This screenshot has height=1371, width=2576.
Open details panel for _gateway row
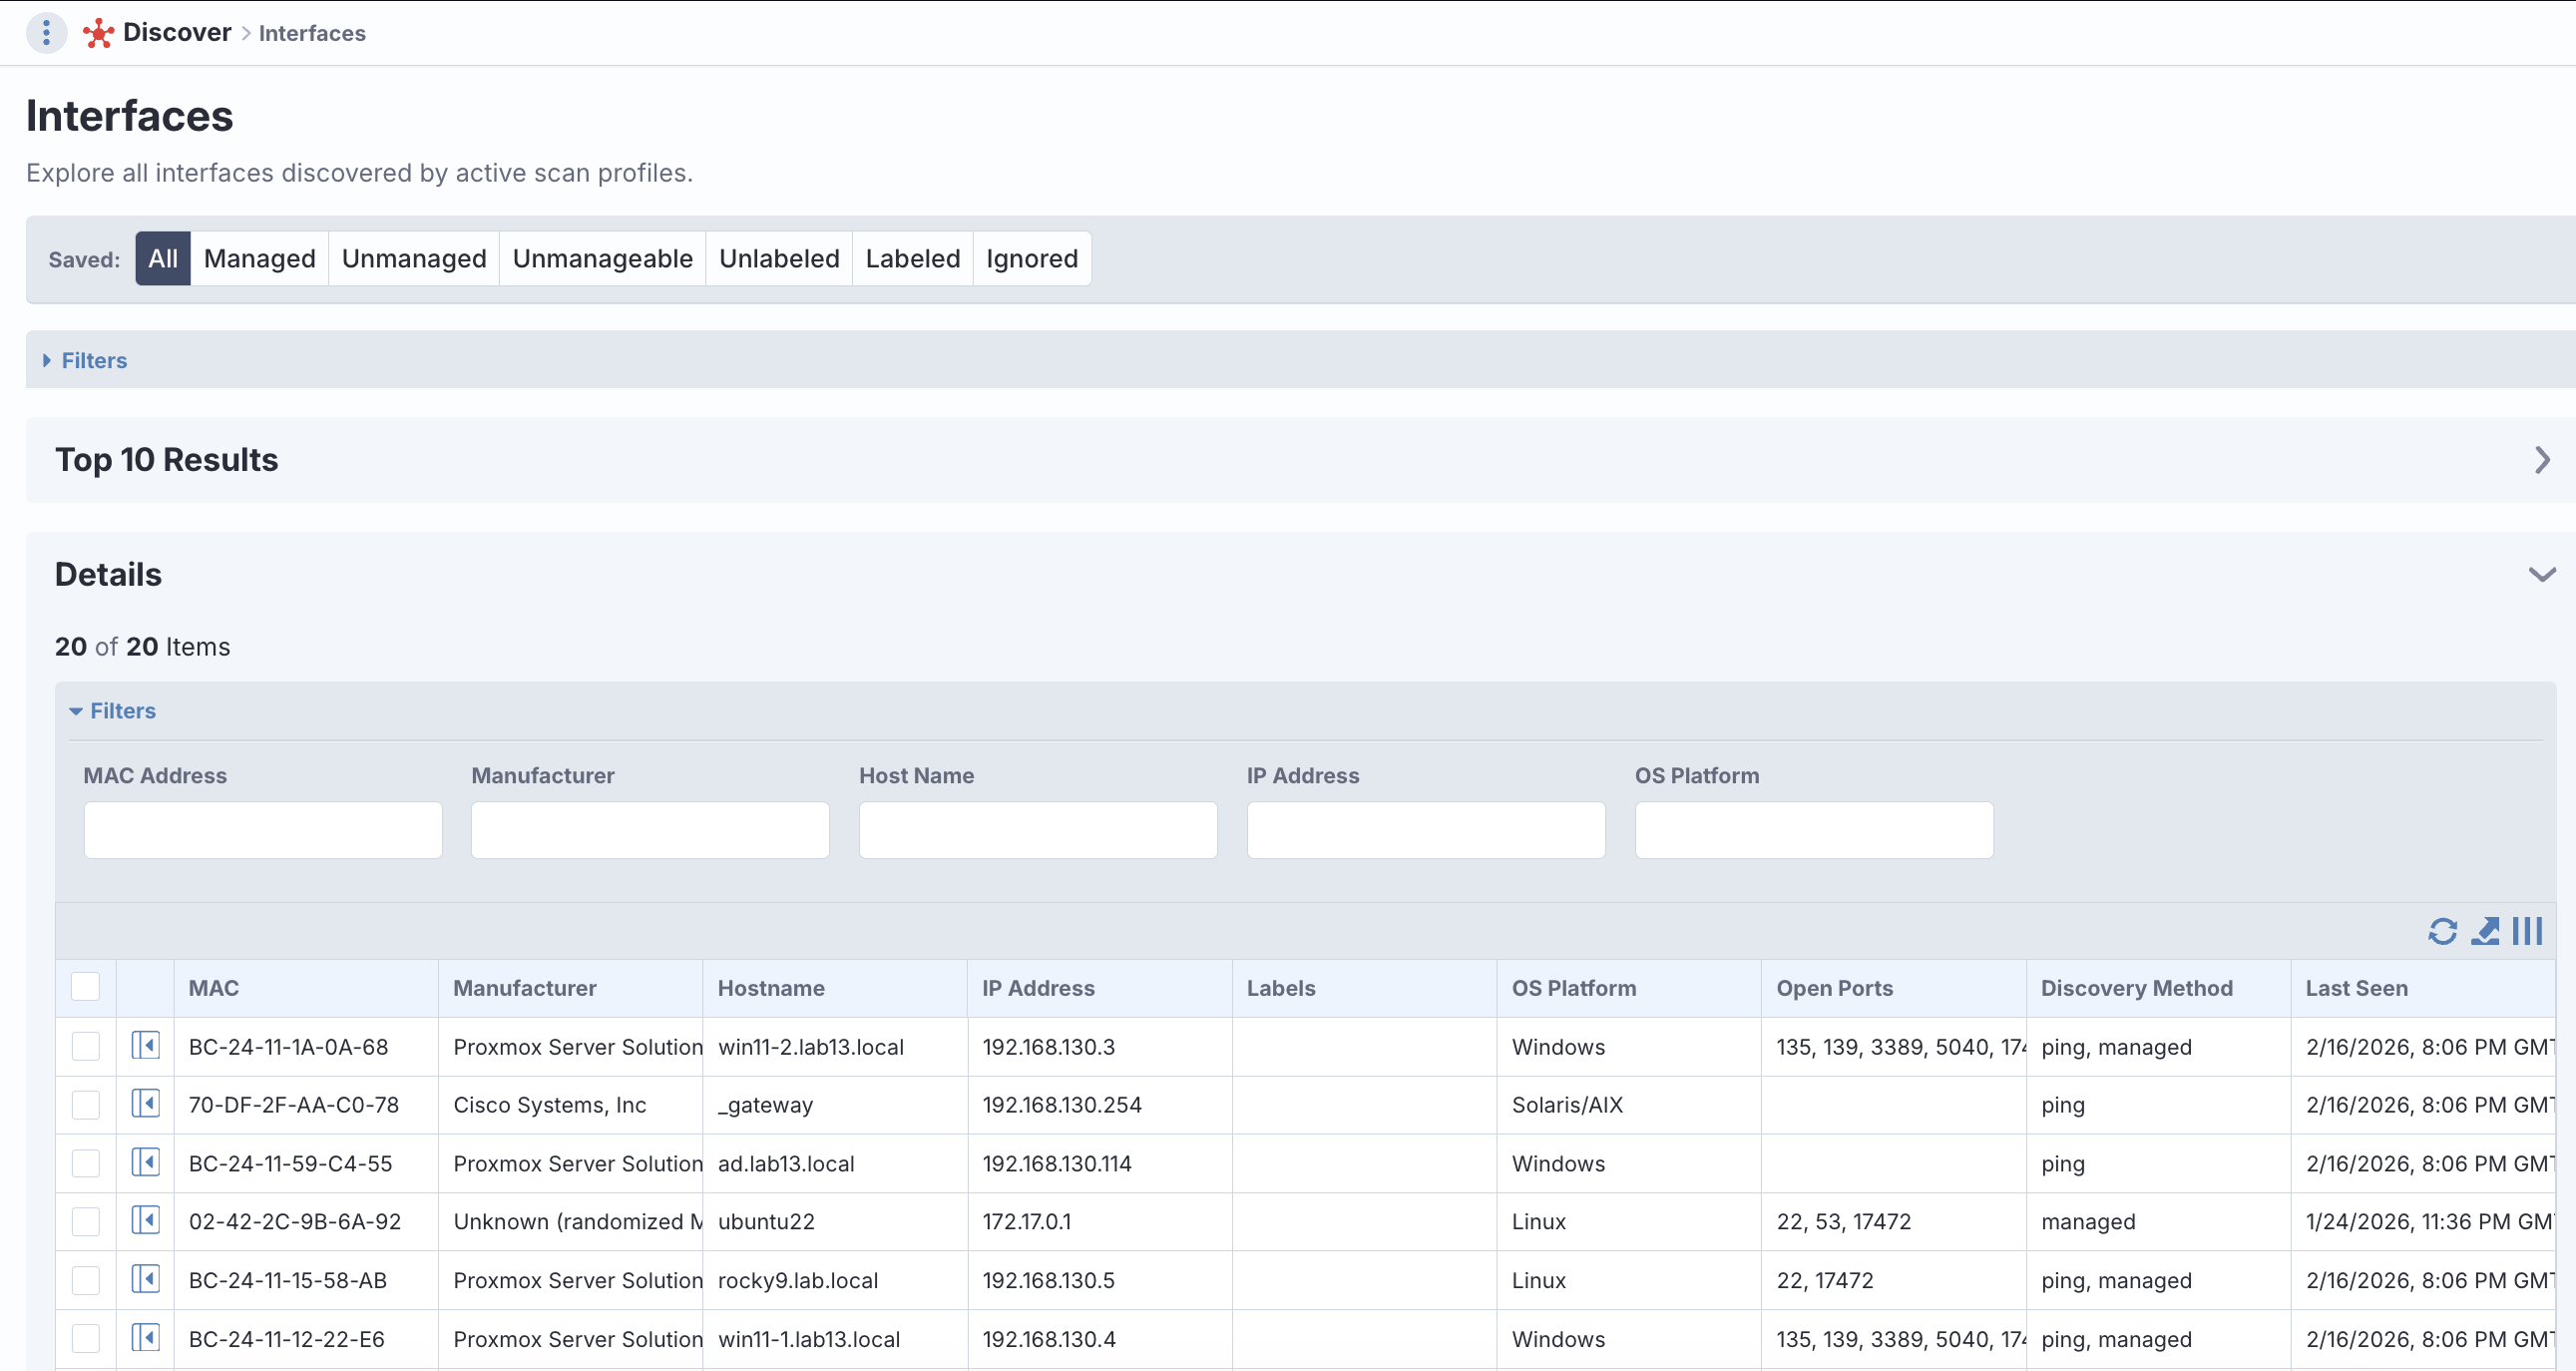146,1104
